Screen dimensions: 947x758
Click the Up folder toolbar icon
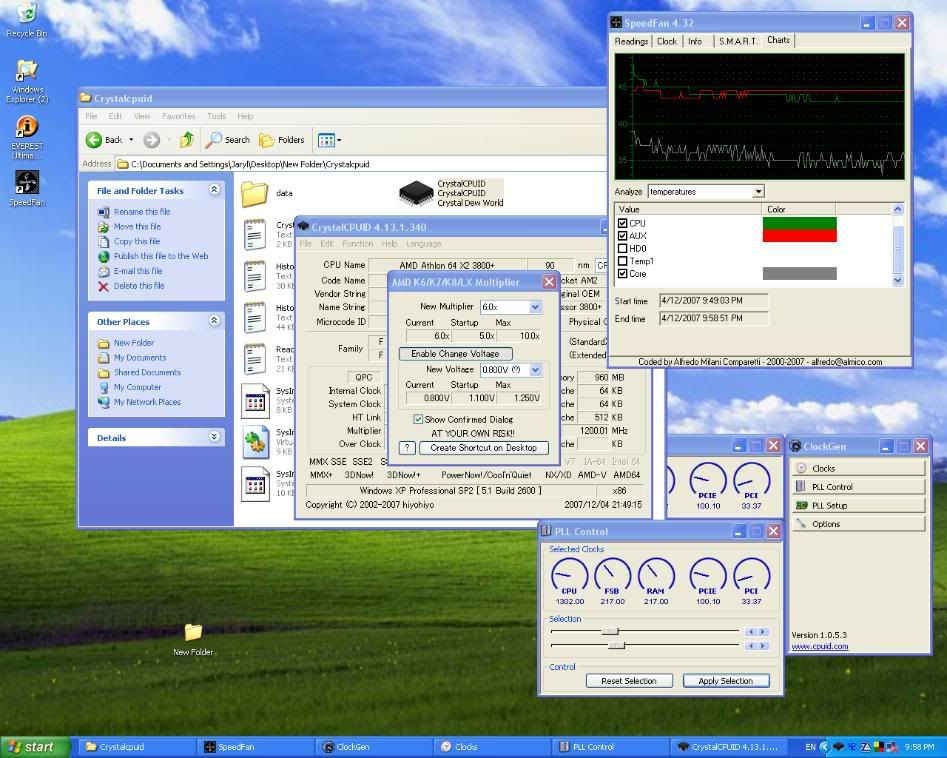(x=186, y=140)
